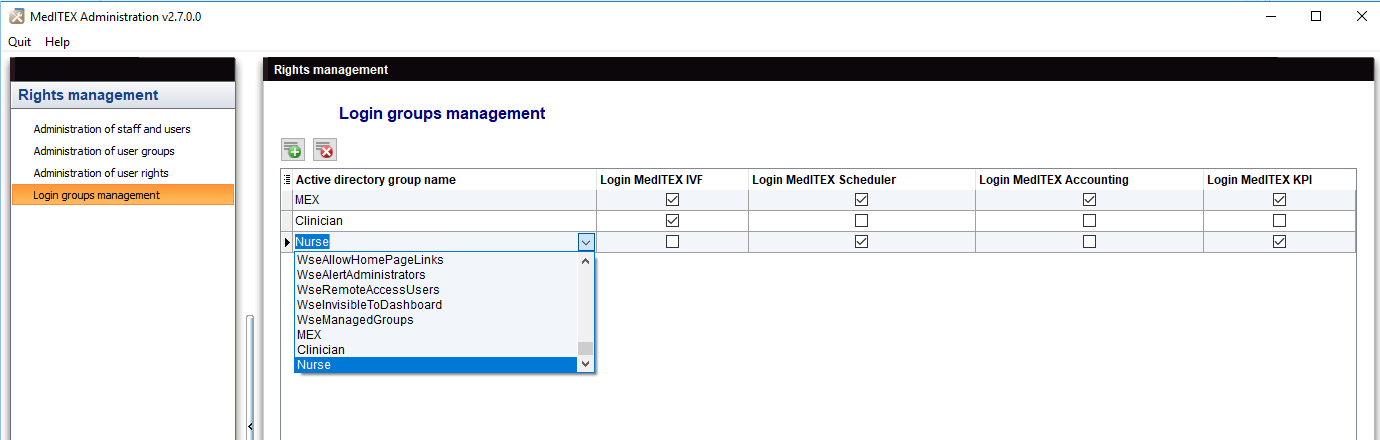Select Login groups management item
Screen dimensions: 1380x440
point(123,195)
